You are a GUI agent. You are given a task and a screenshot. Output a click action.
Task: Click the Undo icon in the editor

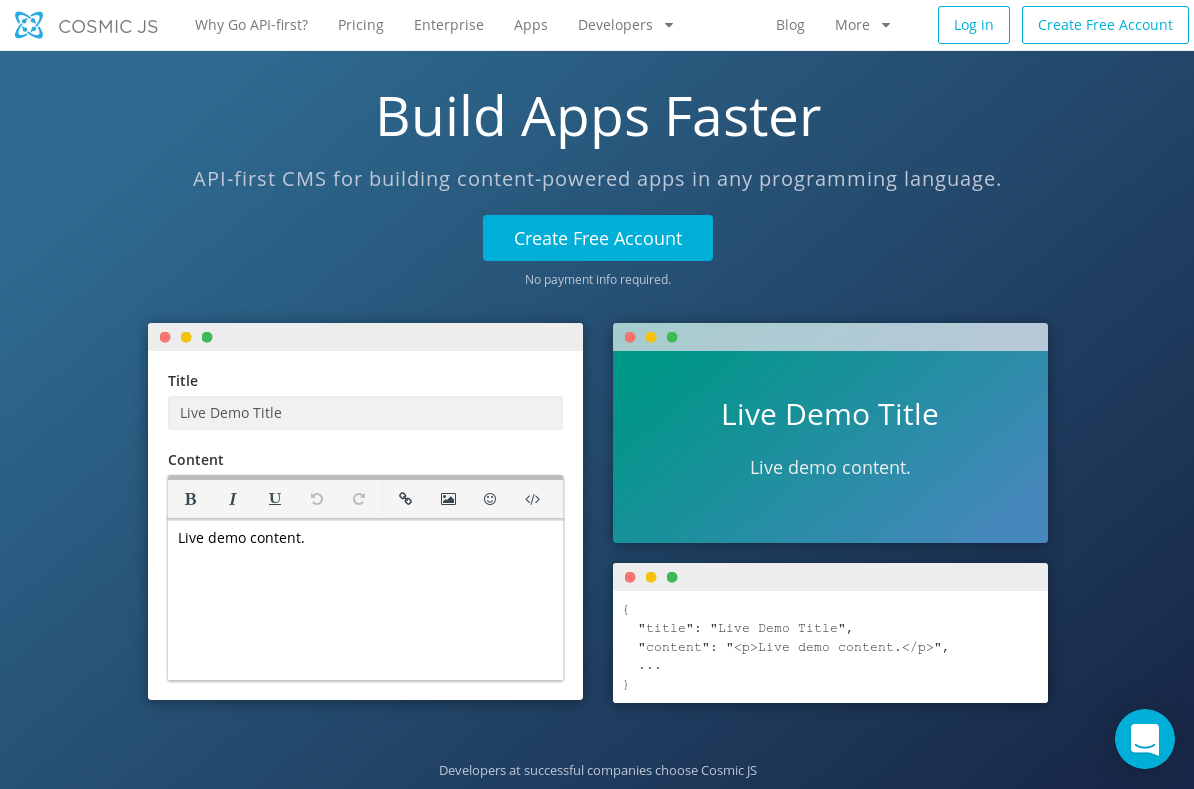[x=317, y=499]
